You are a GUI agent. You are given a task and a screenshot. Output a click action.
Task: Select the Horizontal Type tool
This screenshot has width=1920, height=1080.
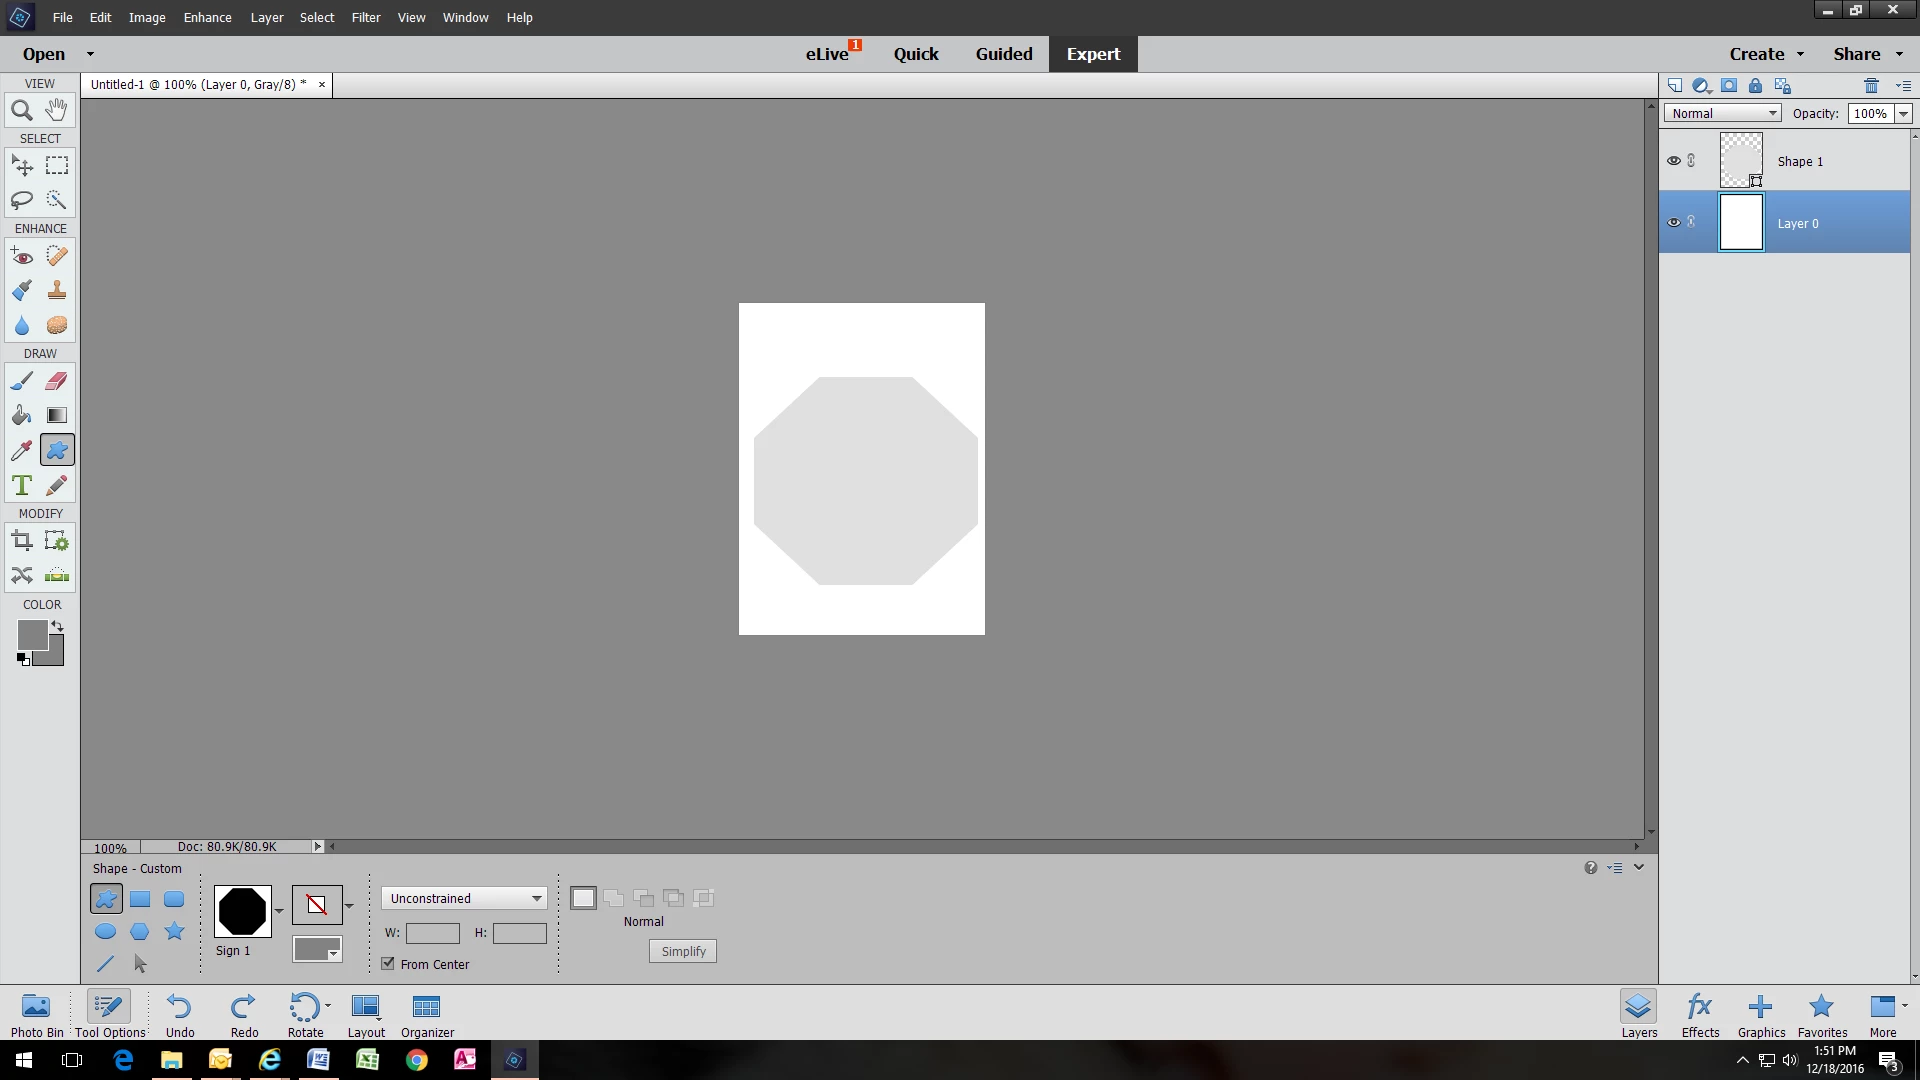coord(21,486)
